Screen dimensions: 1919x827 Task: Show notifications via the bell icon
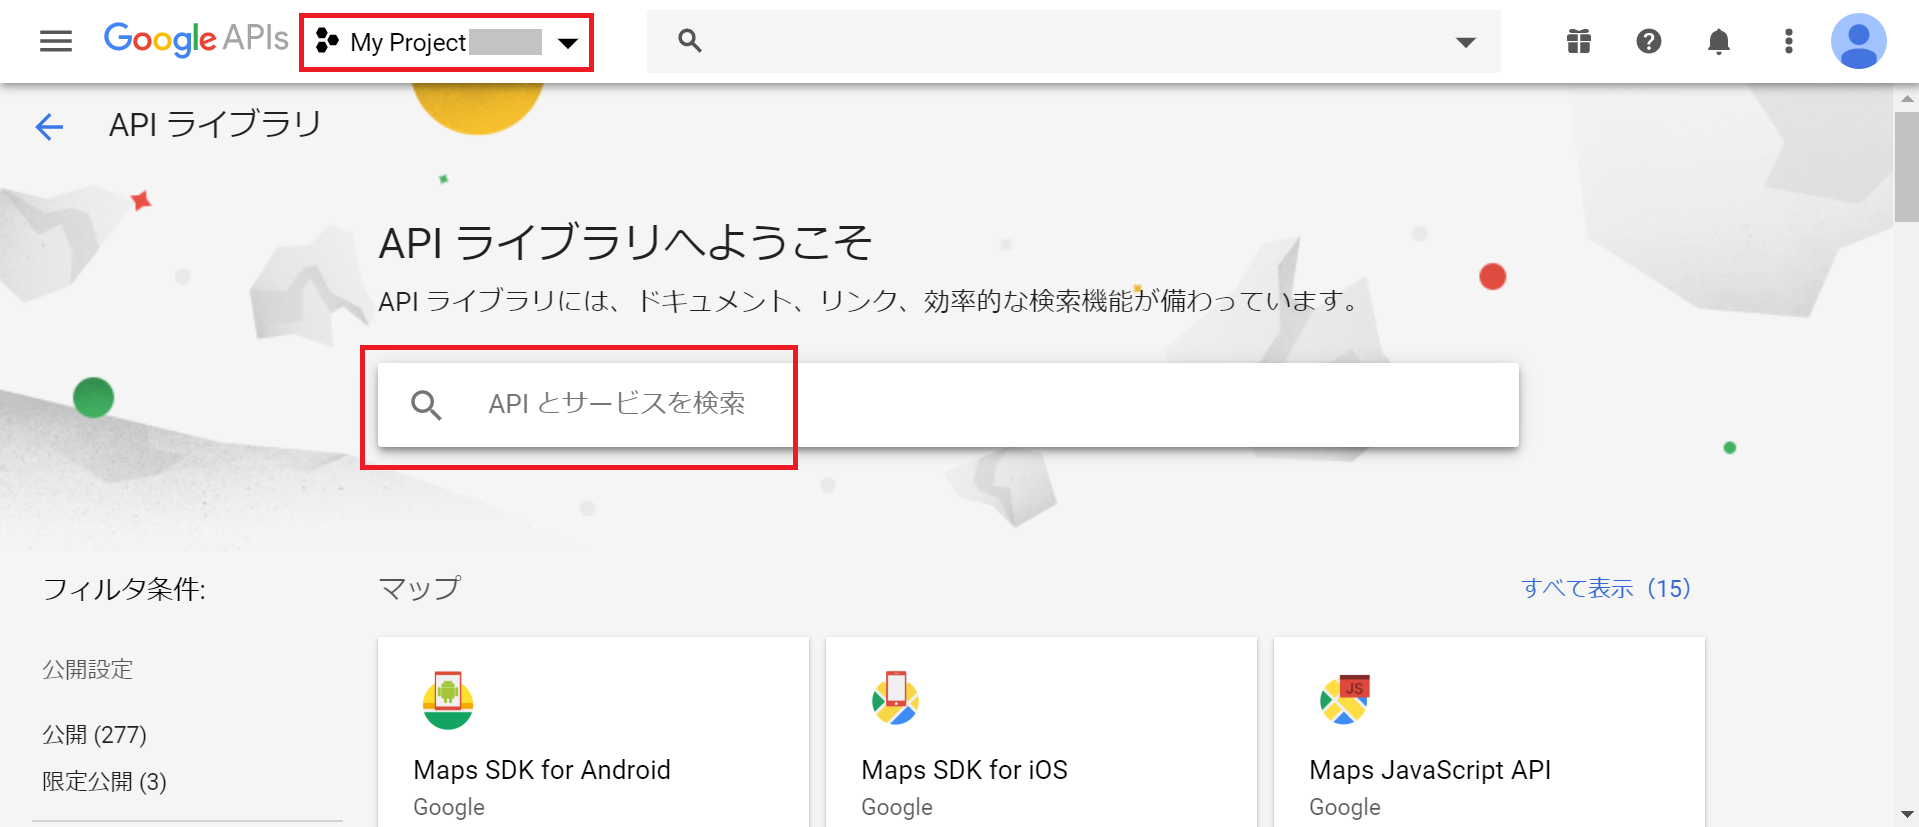click(1719, 41)
